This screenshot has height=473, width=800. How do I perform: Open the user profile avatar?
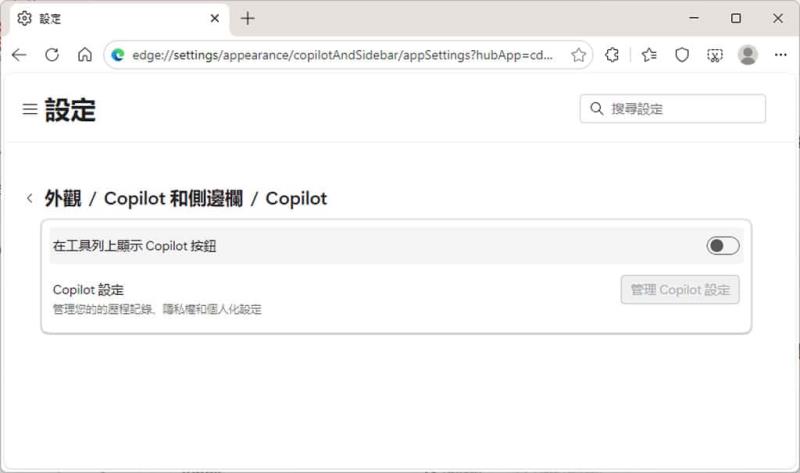(x=748, y=55)
